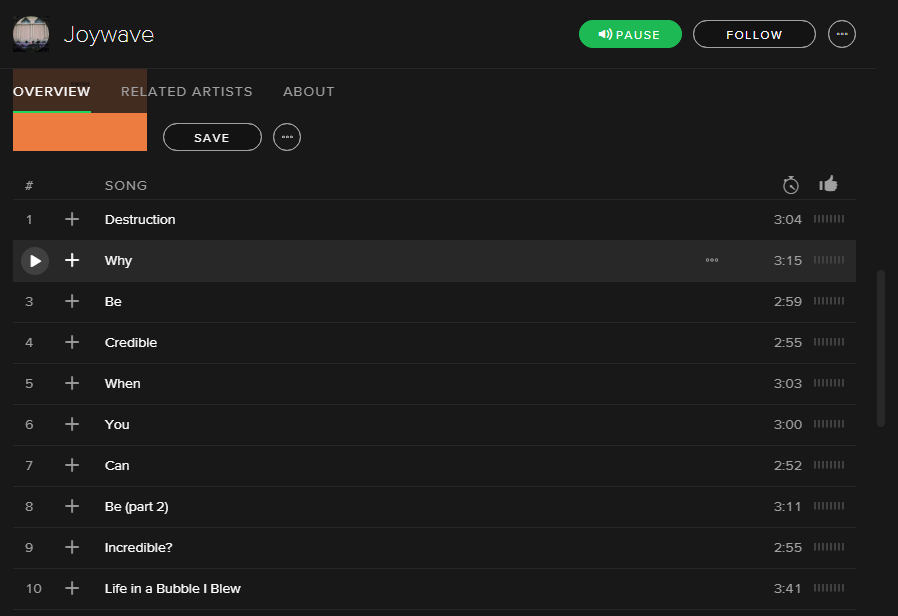Follow the artist Joywave
The height and width of the screenshot is (616, 898).
(754, 34)
